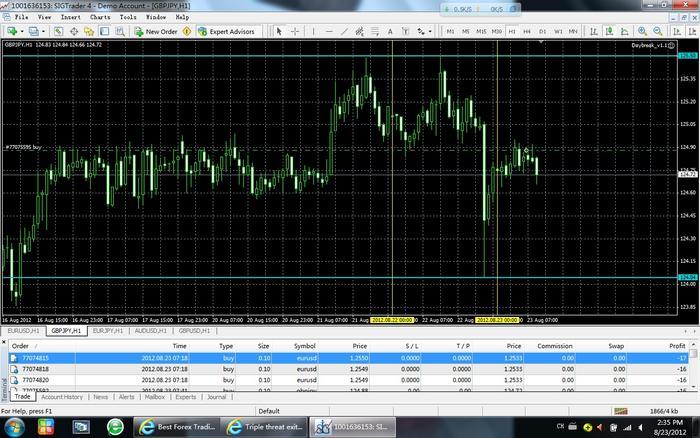Image resolution: width=700 pixels, height=438 pixels.
Task: Select the cursor arrow tool
Action: click(x=279, y=31)
